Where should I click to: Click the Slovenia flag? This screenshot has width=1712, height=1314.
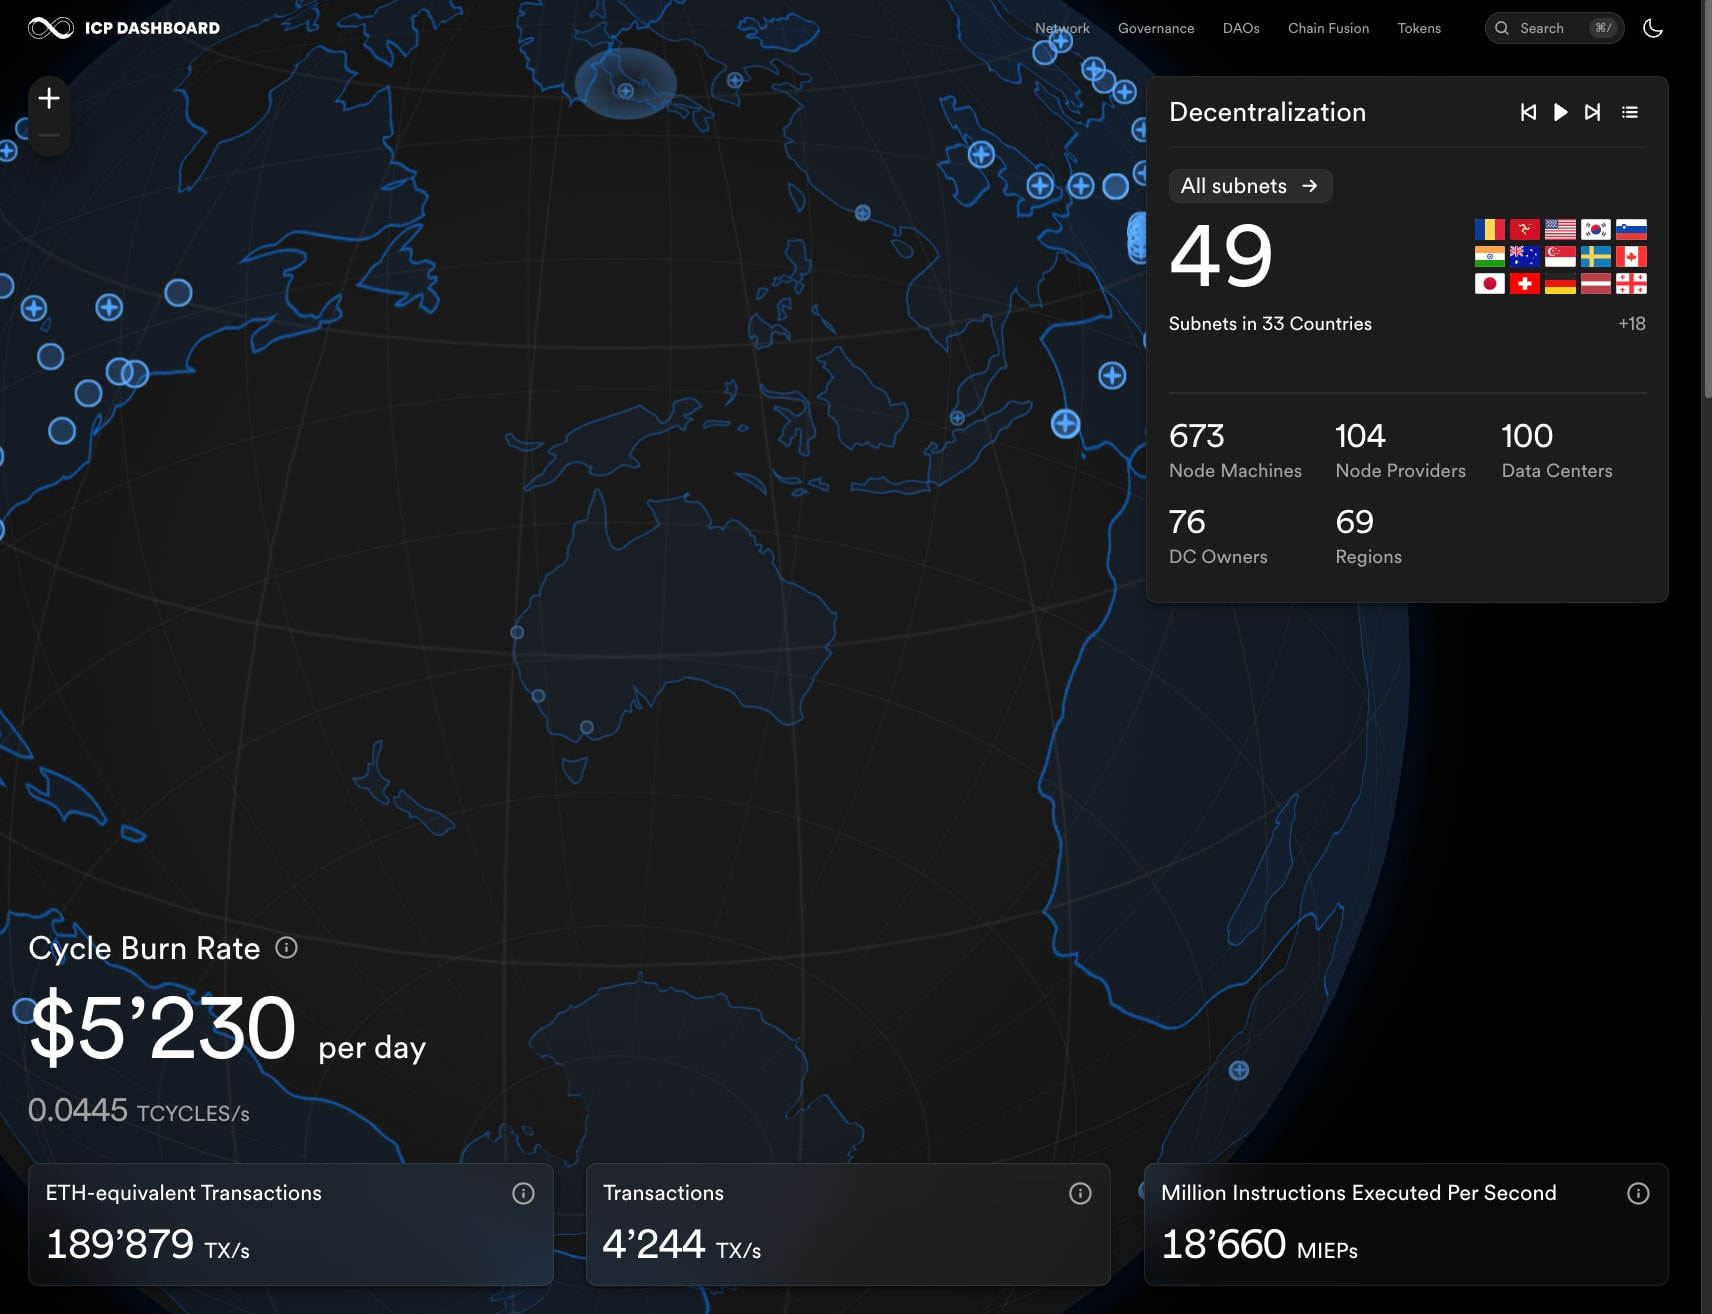(x=1631, y=230)
